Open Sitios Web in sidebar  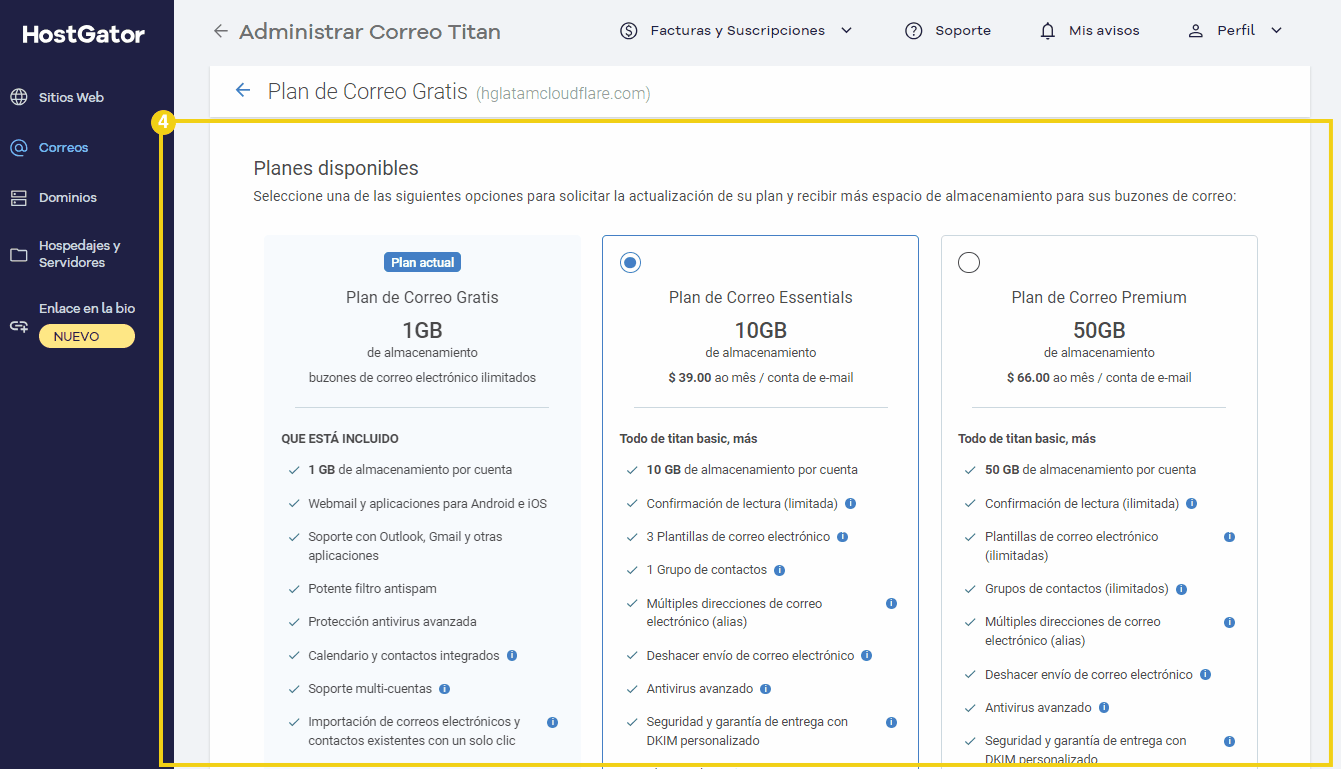click(x=72, y=97)
